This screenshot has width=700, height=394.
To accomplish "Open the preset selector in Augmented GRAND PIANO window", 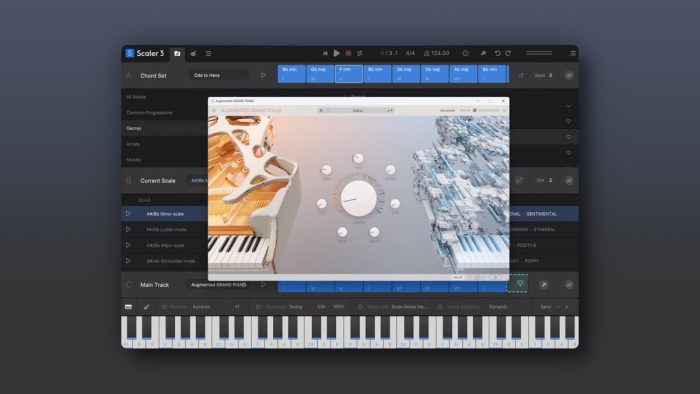I will [358, 110].
